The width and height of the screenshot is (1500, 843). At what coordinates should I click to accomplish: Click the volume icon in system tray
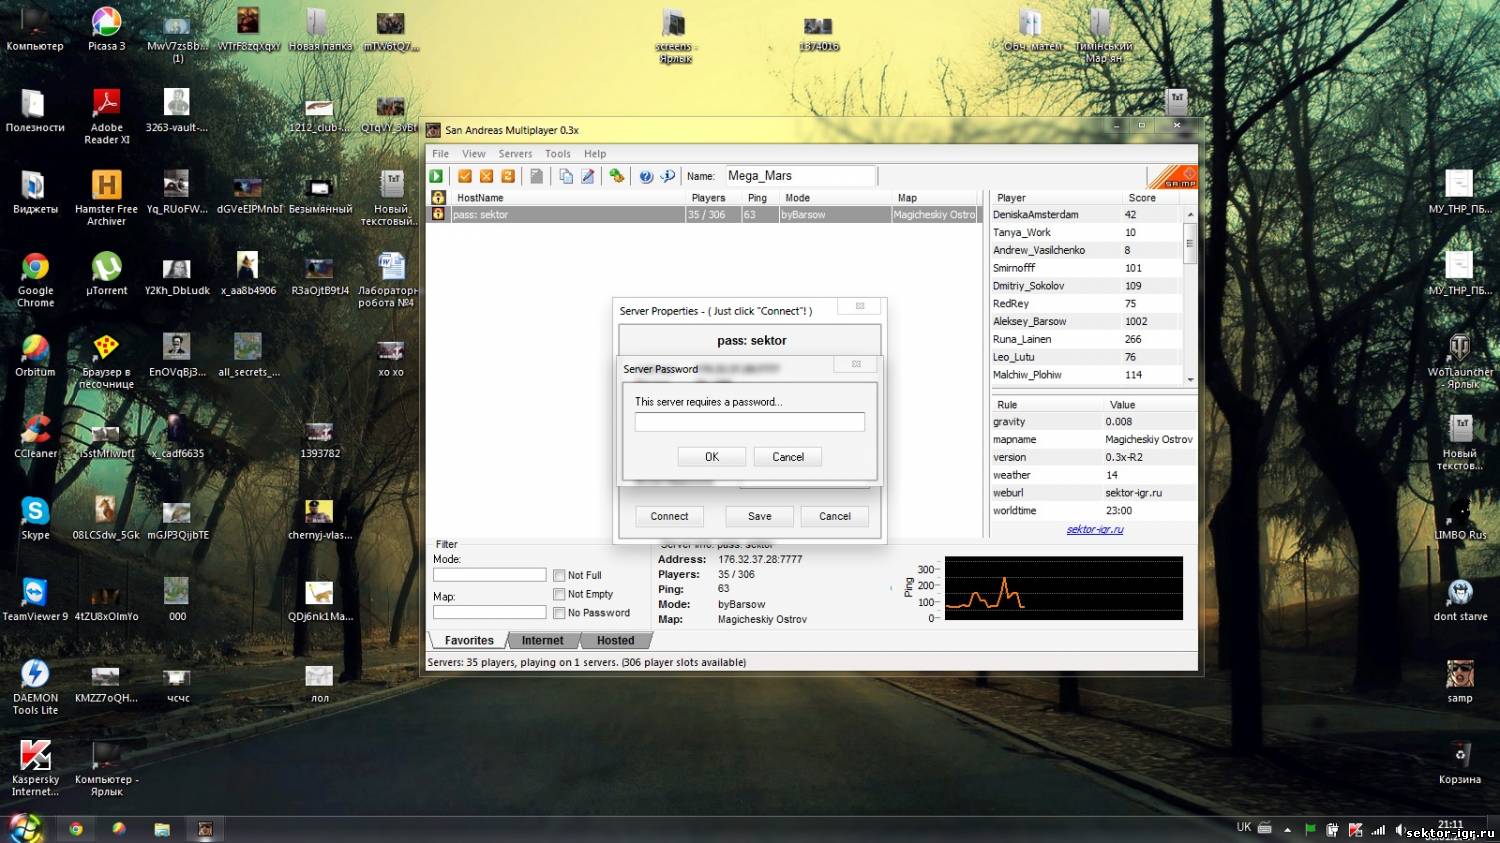(x=1399, y=829)
